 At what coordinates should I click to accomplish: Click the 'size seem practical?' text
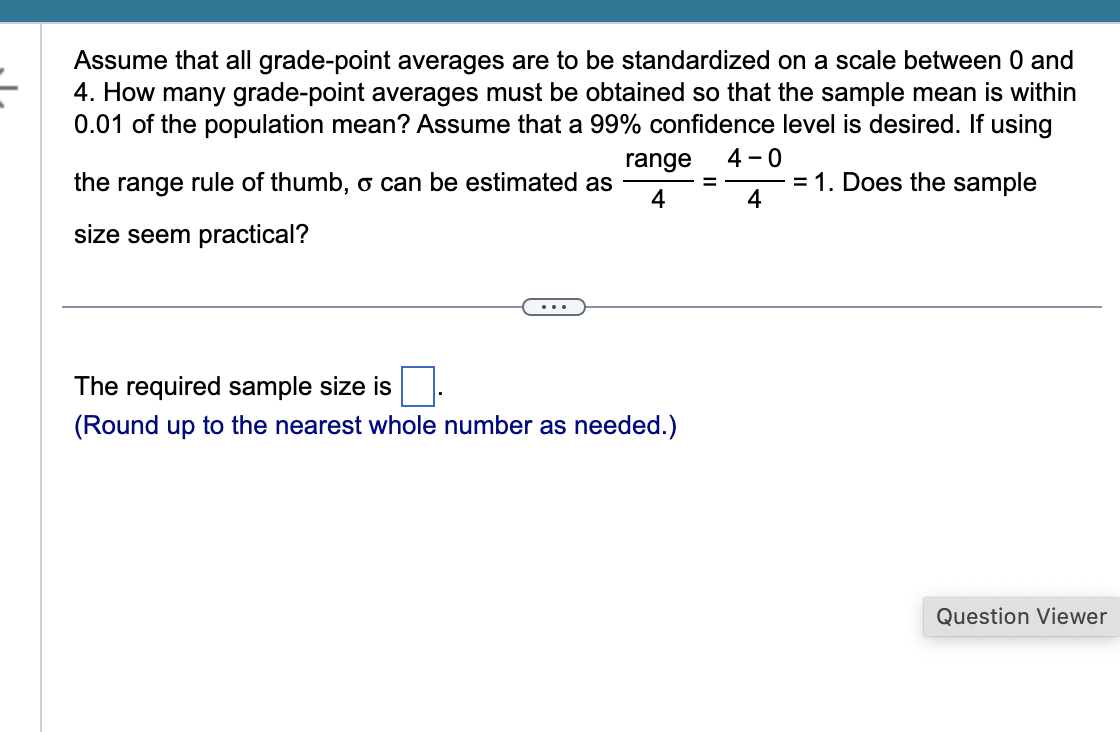click(x=191, y=234)
